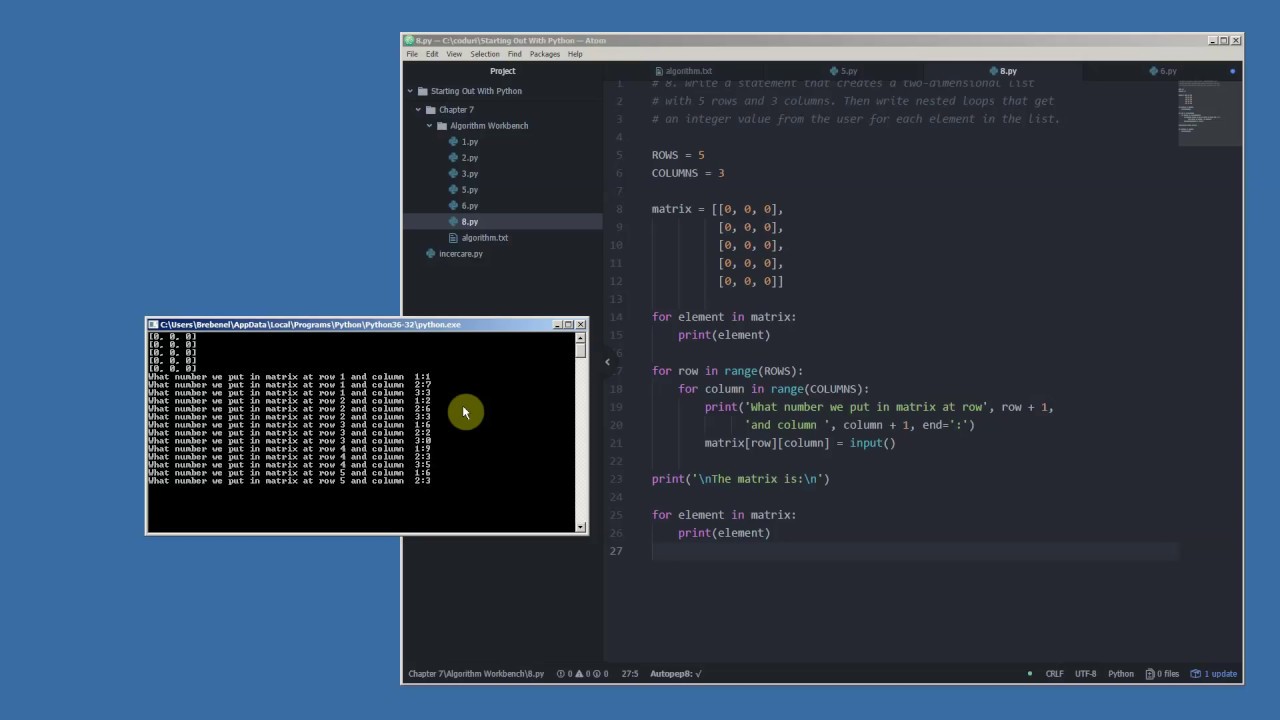Screen dimensions: 1280x720
Task: Click the file path in status bar
Action: 476,674
